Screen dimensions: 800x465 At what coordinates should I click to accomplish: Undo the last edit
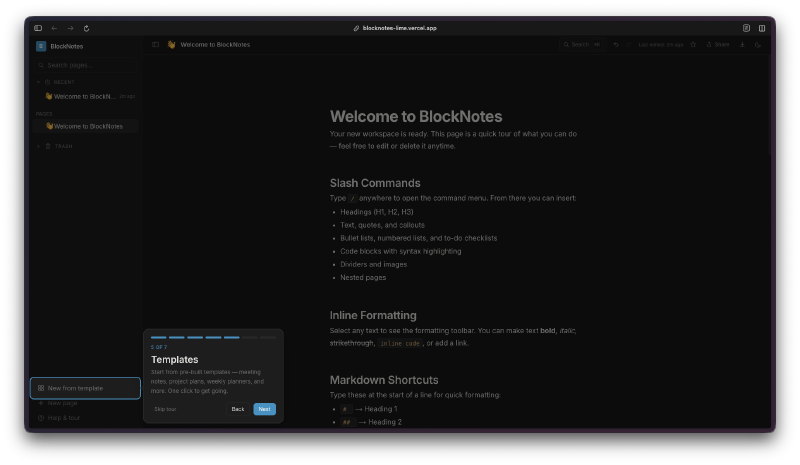tap(616, 44)
